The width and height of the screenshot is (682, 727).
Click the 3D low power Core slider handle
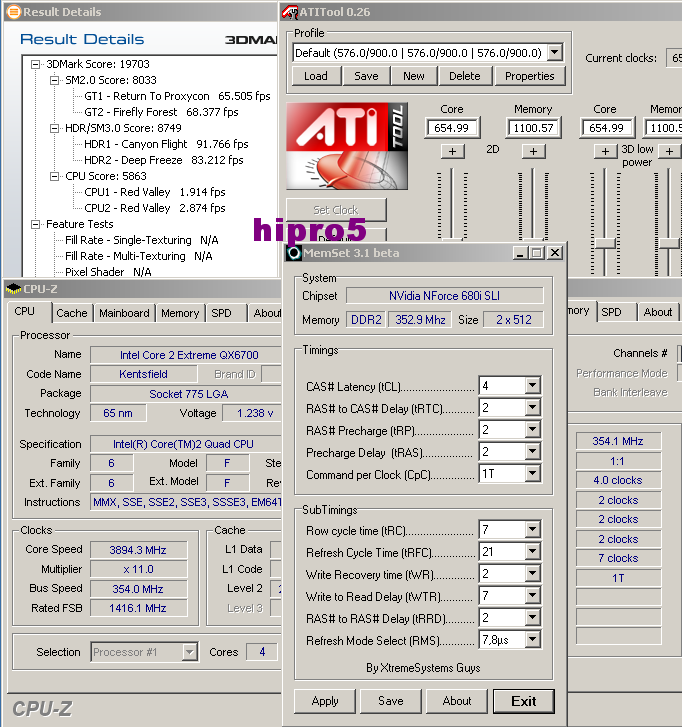[x=605, y=243]
